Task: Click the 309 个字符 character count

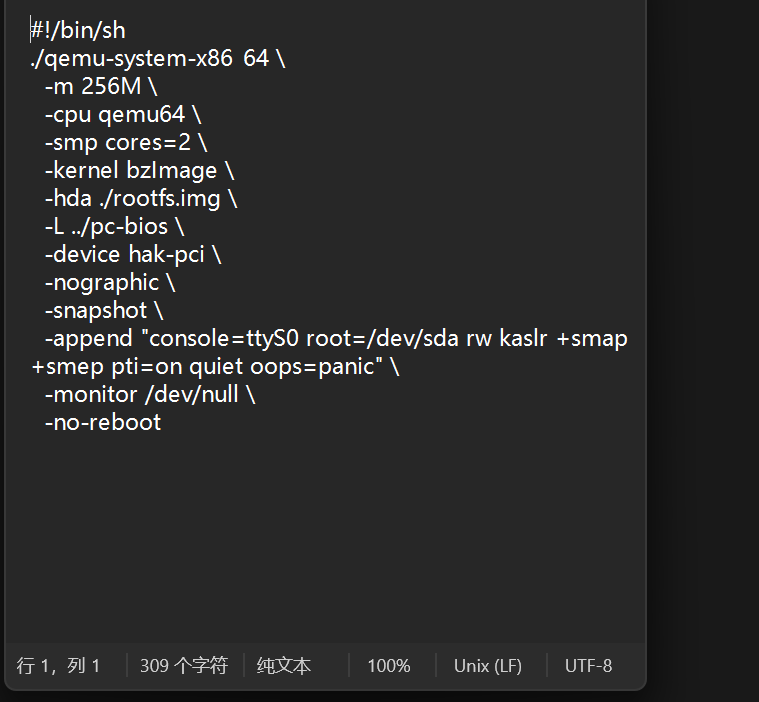Action: 184,666
